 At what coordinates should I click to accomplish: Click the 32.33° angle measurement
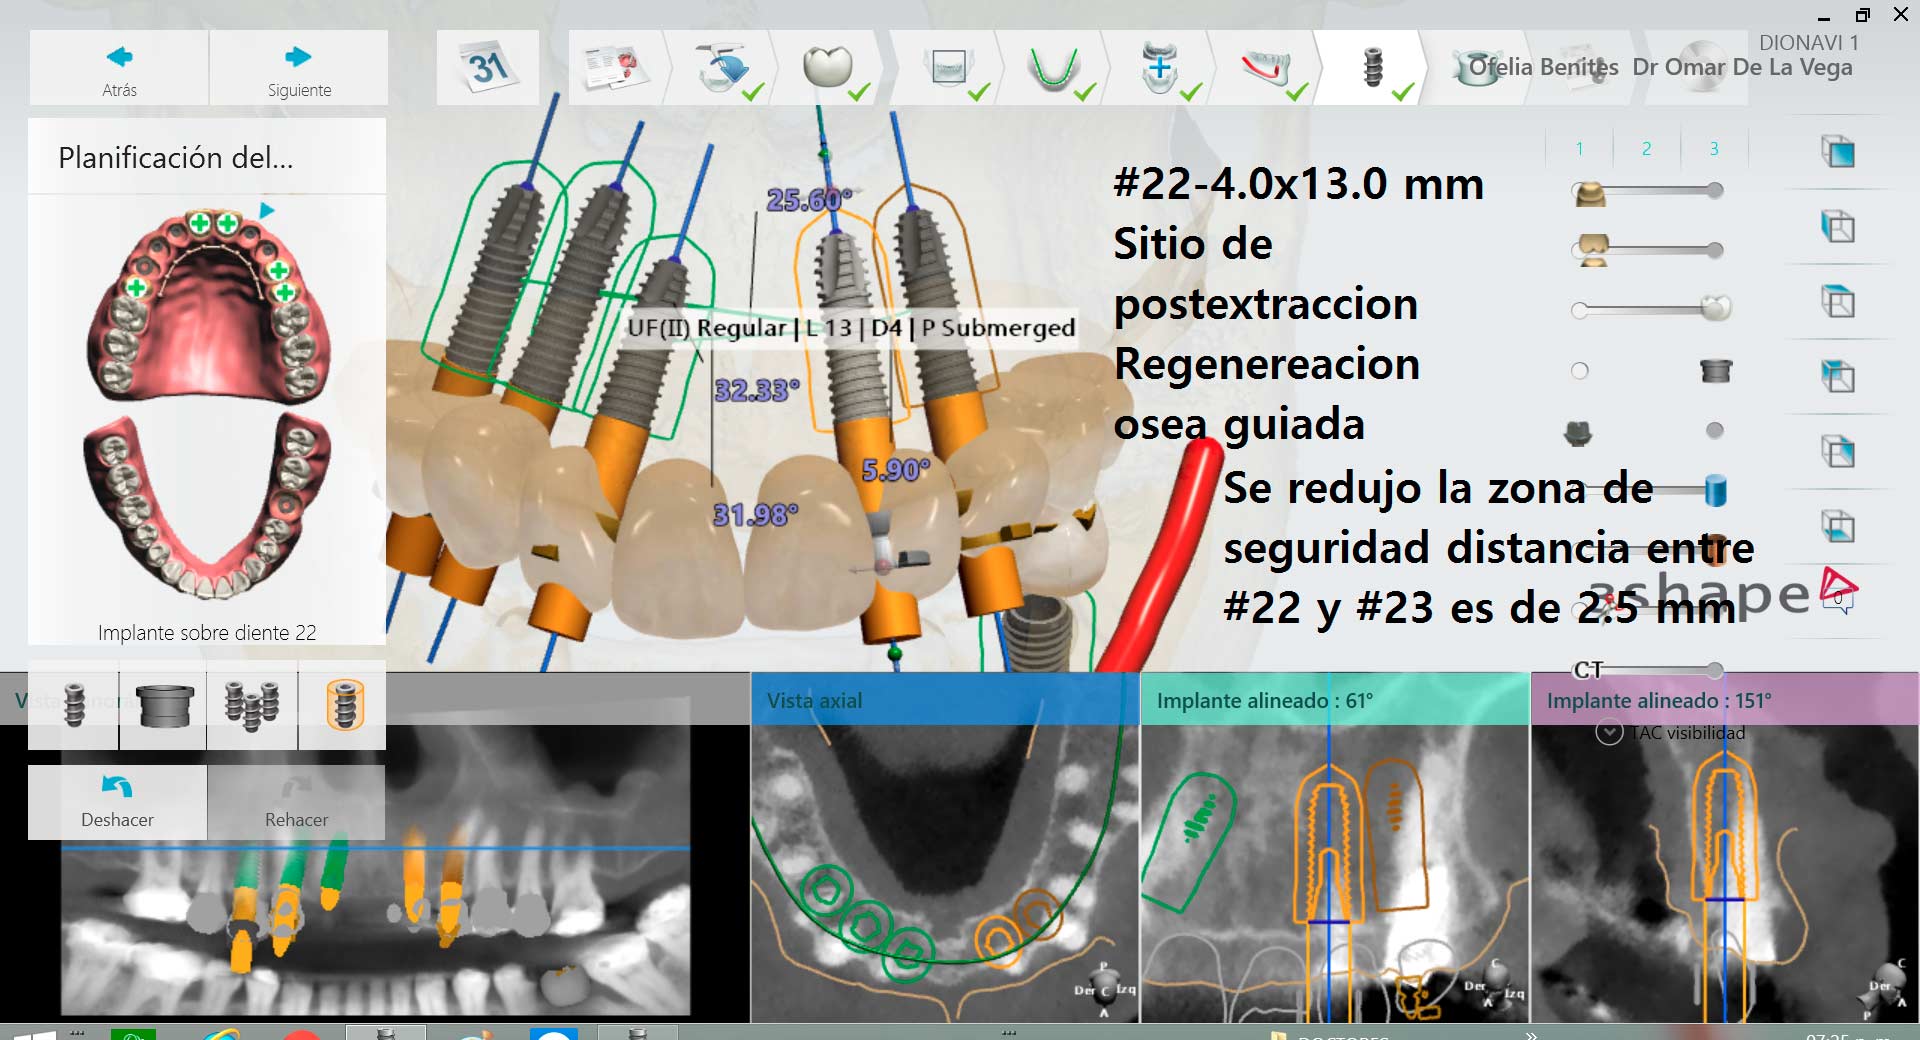coord(757,390)
